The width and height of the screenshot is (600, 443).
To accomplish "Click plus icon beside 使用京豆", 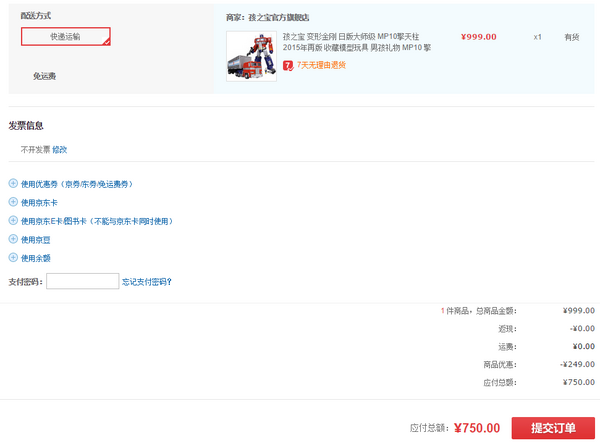I will 13,239.
